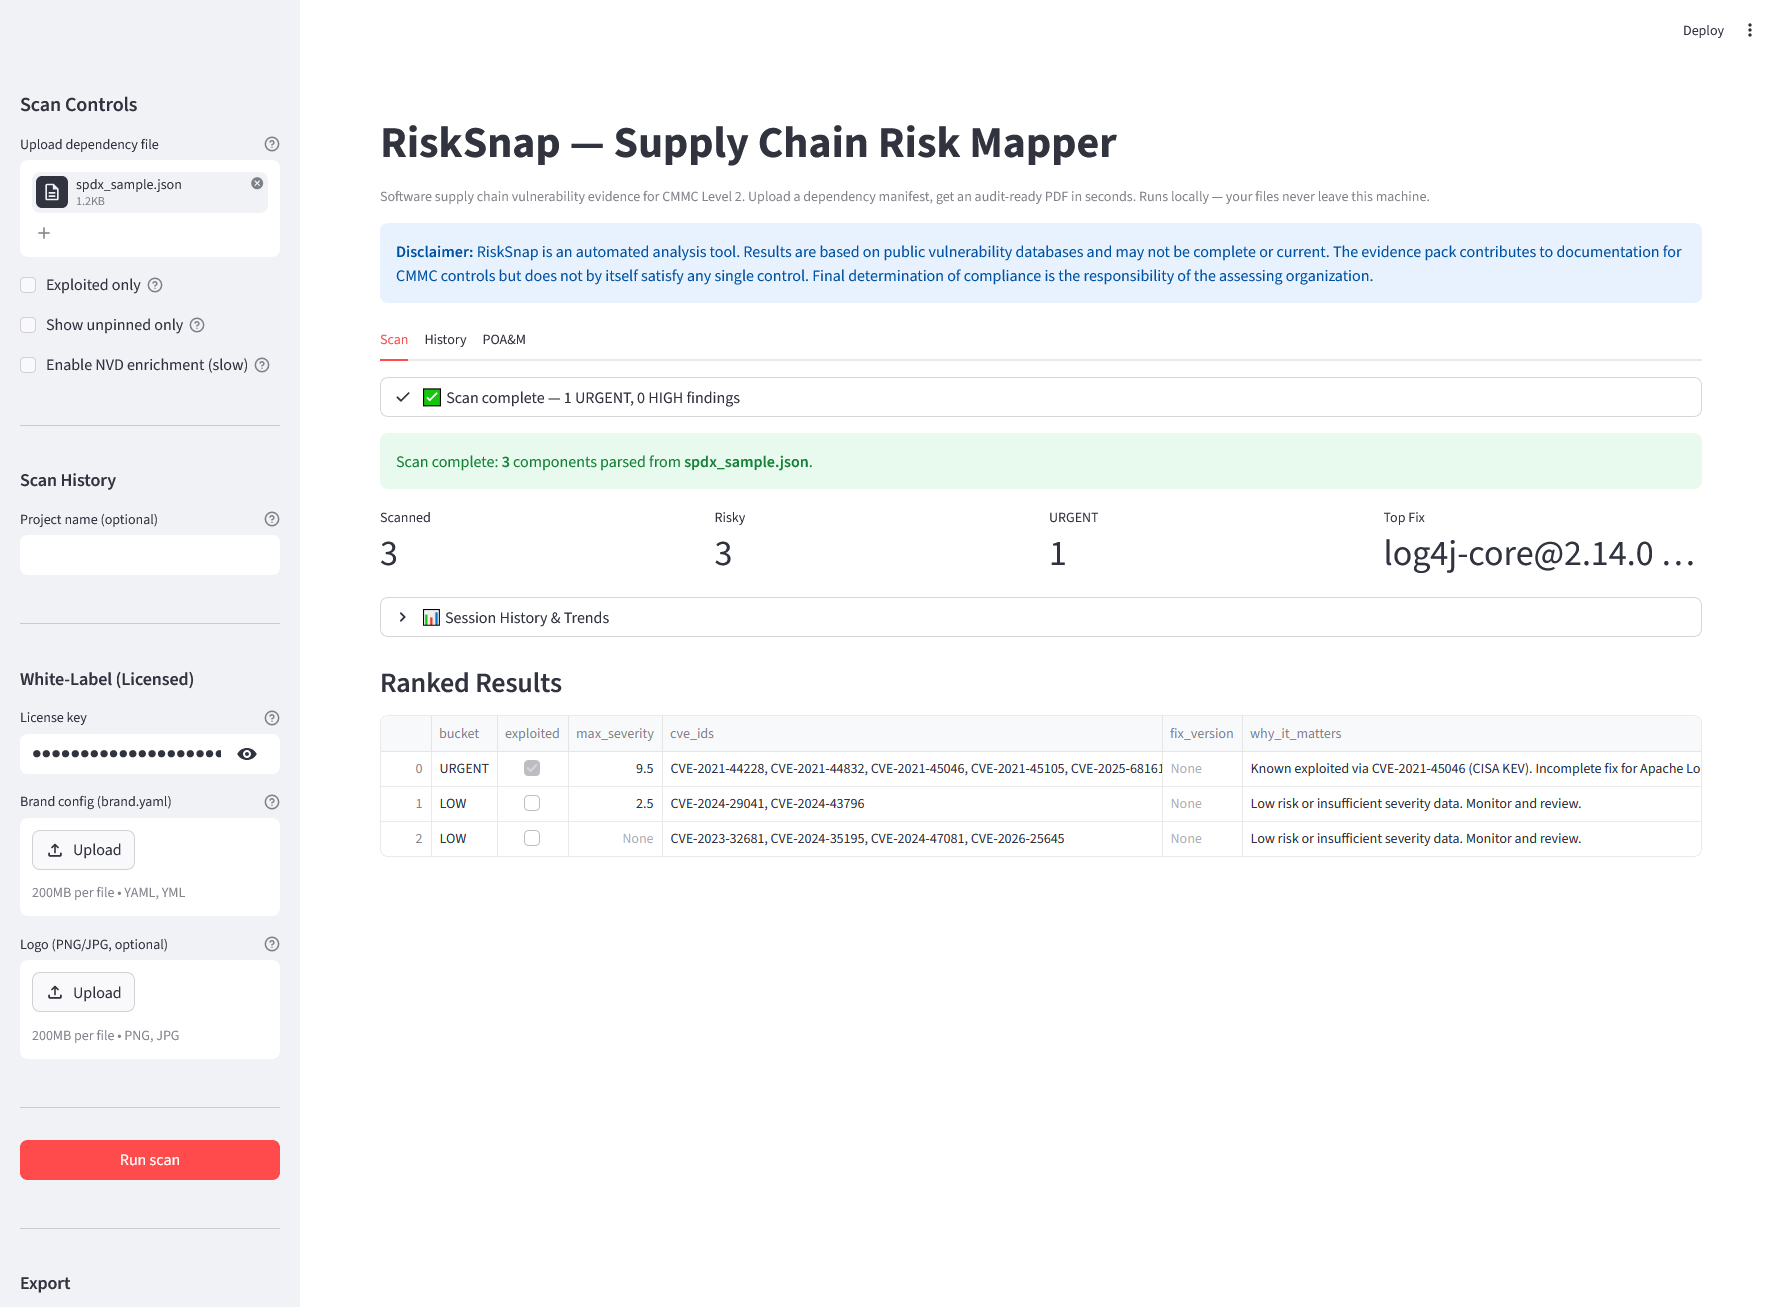Click the CVE-2023-32681 cve_ids cell
Screen dimensions: 1782x1307
[912, 838]
